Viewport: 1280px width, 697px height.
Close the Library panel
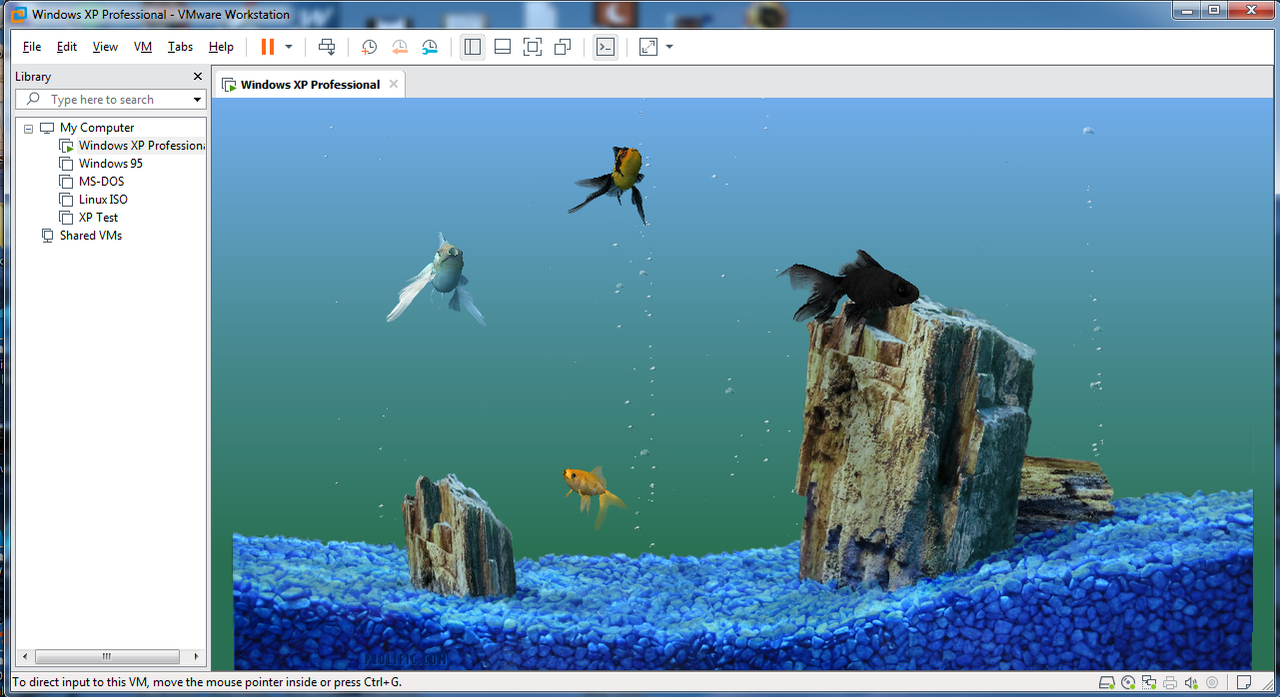tap(197, 76)
